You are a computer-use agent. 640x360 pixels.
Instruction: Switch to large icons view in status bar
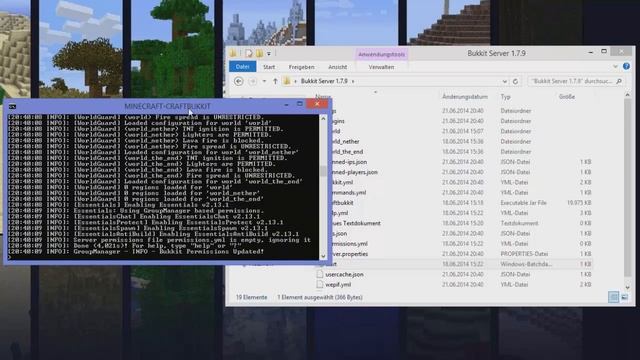click(624, 297)
